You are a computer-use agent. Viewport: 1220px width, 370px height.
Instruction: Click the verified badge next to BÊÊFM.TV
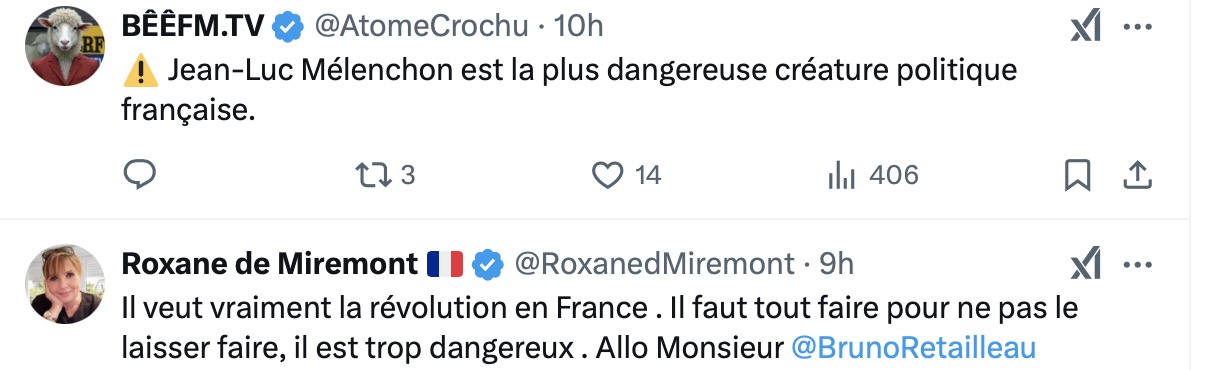290,28
